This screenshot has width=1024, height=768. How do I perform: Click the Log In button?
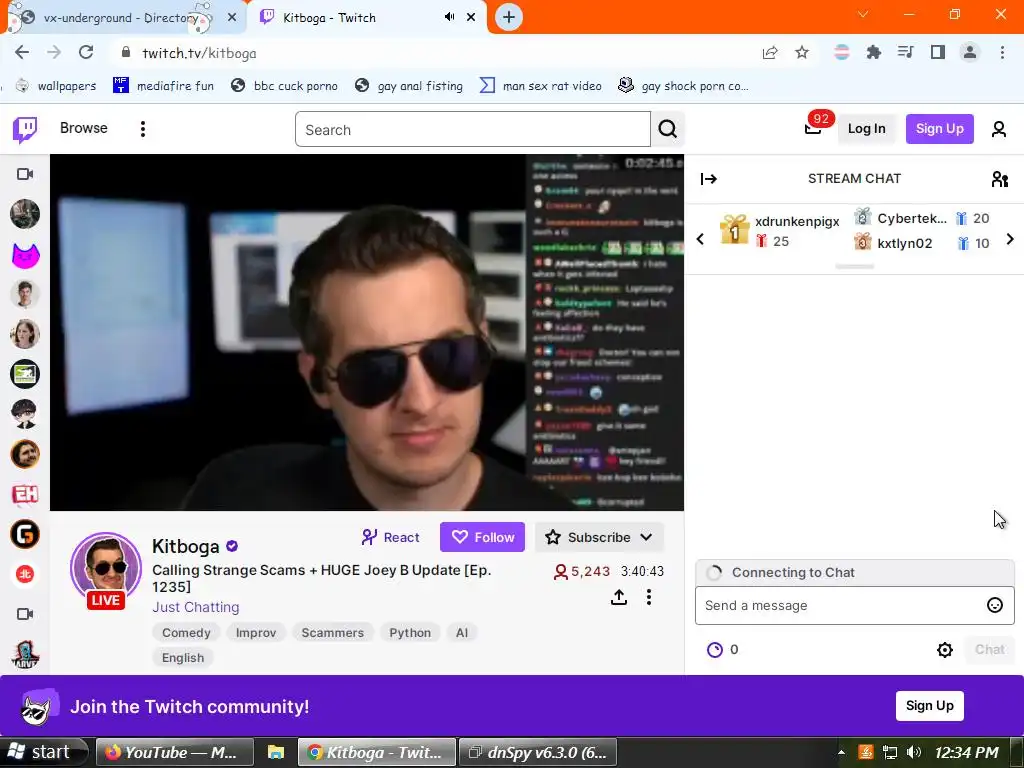[x=867, y=129]
